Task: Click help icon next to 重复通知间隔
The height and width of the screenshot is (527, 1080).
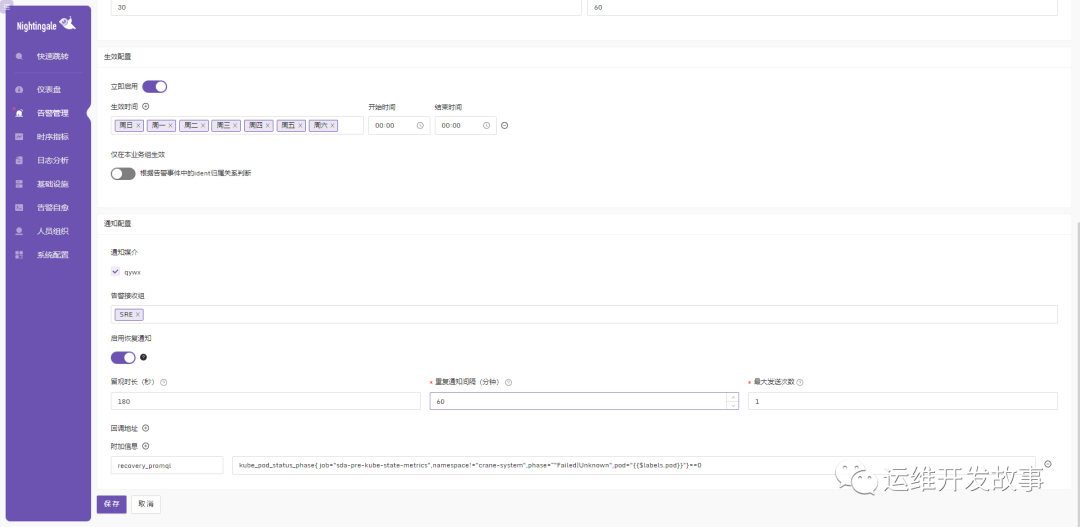Action: pos(508,382)
